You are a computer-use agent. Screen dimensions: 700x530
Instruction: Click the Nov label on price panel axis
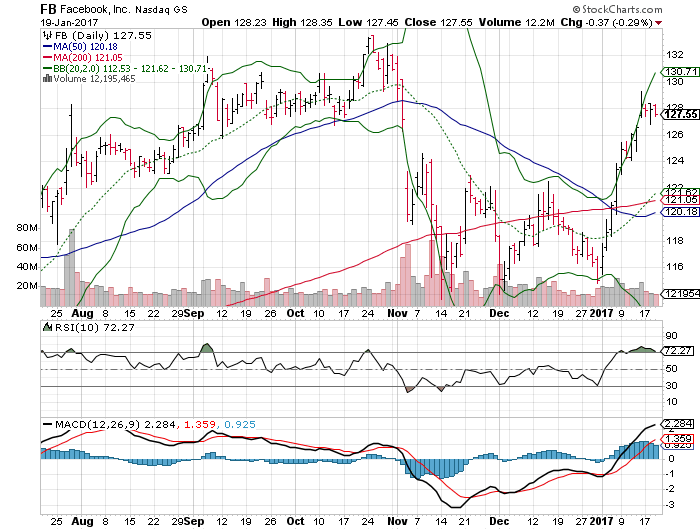[x=397, y=313]
